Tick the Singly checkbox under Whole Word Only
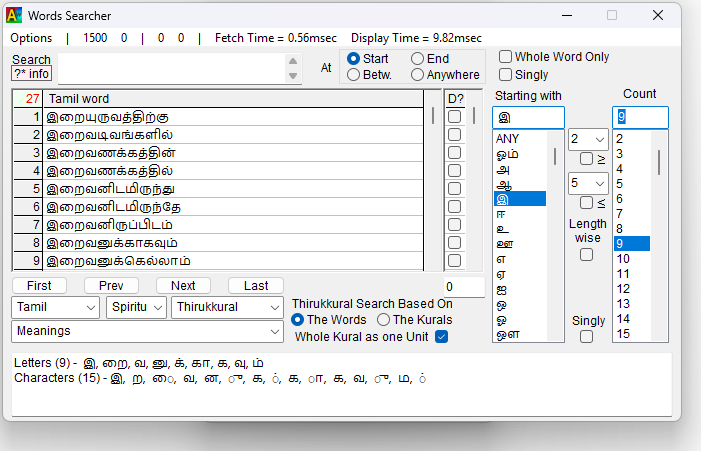The image size is (701, 451). pyautogui.click(x=505, y=74)
